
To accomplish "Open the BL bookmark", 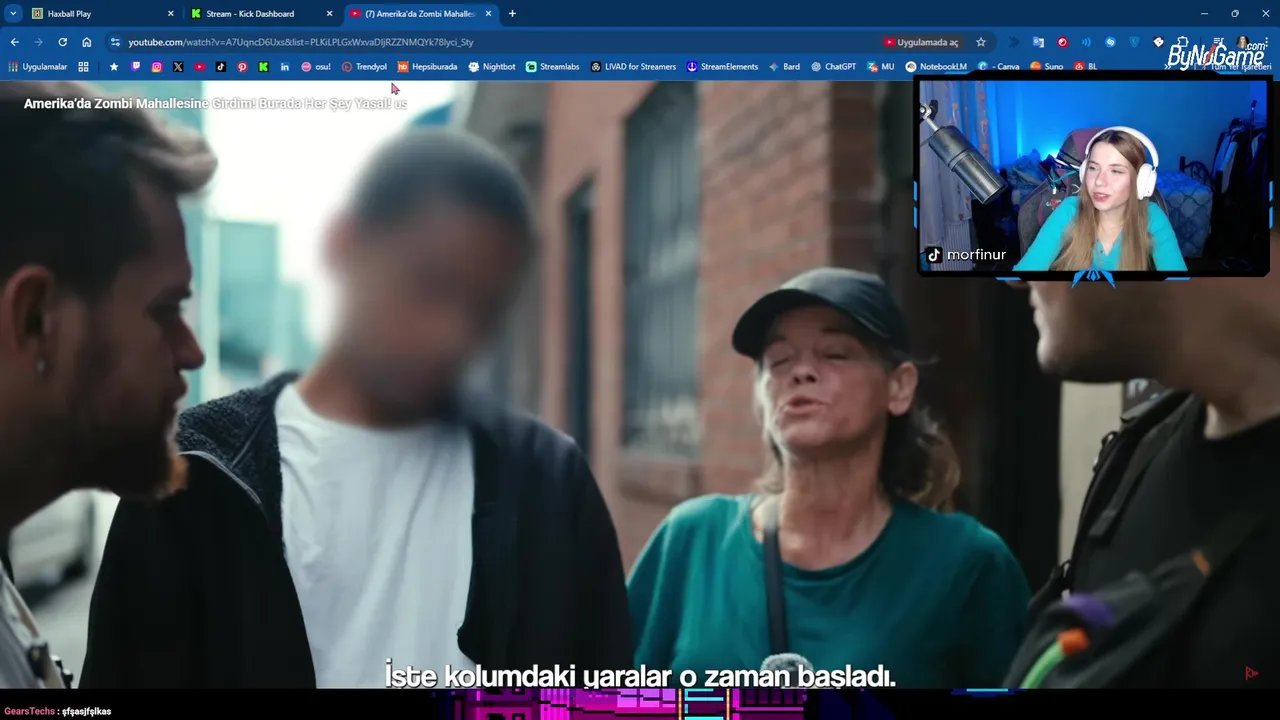I will [x=1085, y=67].
